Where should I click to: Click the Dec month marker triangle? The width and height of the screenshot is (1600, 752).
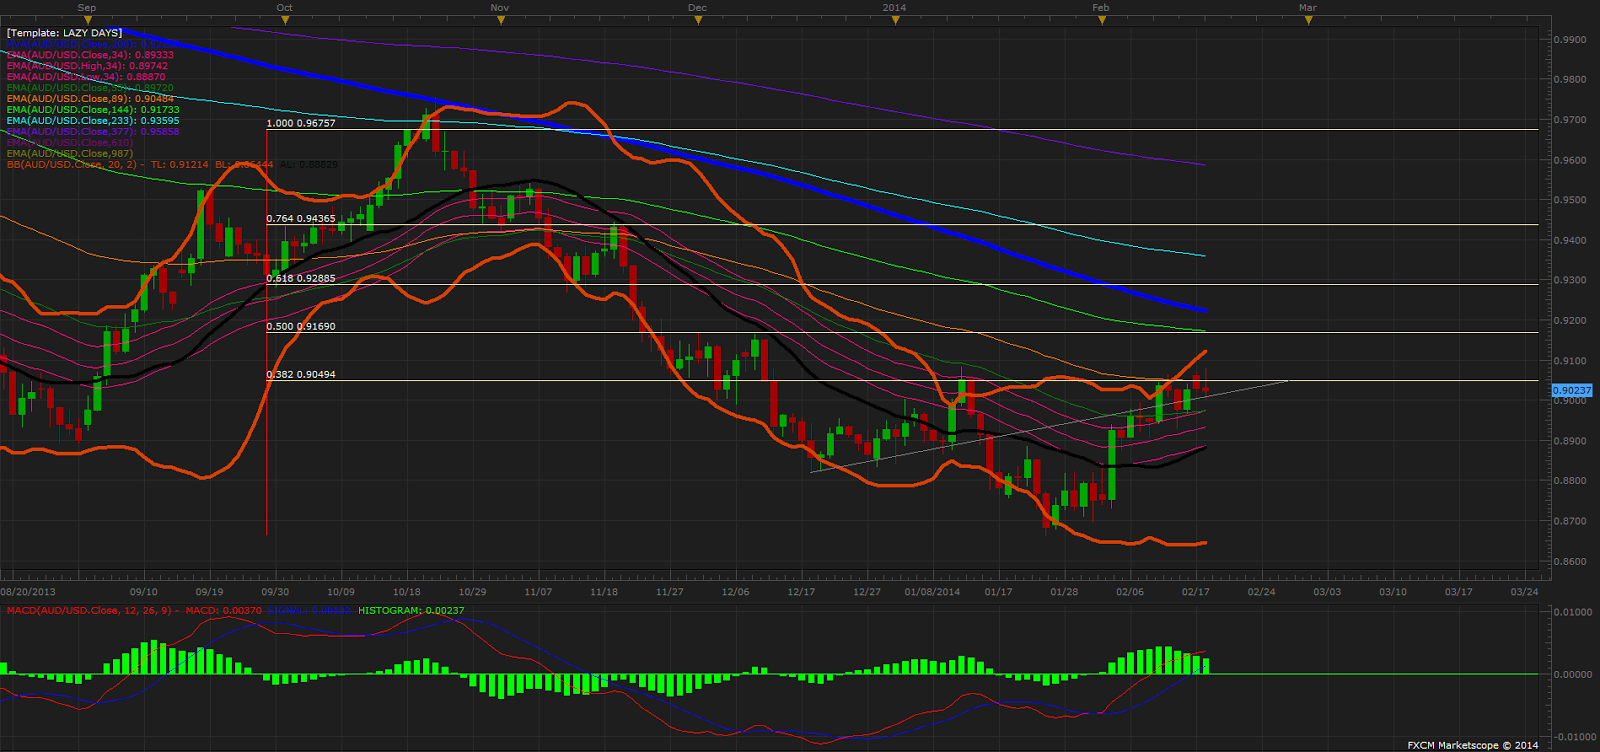coord(698,20)
